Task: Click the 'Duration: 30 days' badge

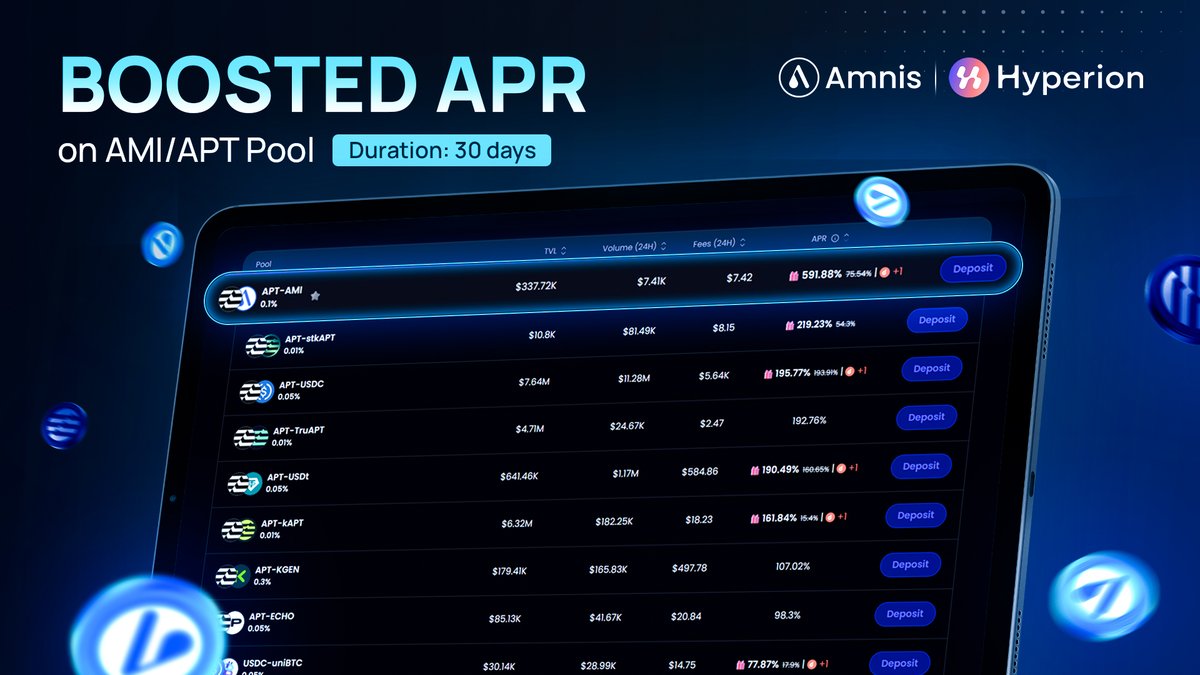Action: pyautogui.click(x=441, y=151)
